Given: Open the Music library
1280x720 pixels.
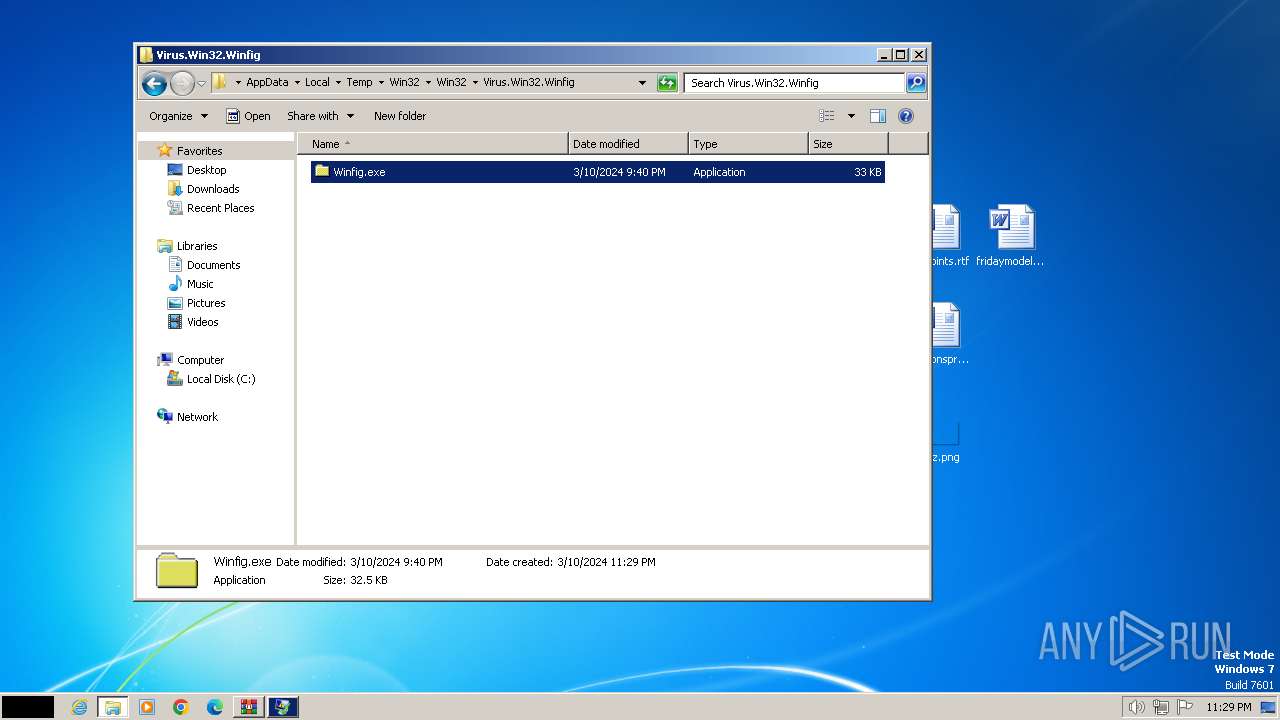Looking at the screenshot, I should (200, 284).
